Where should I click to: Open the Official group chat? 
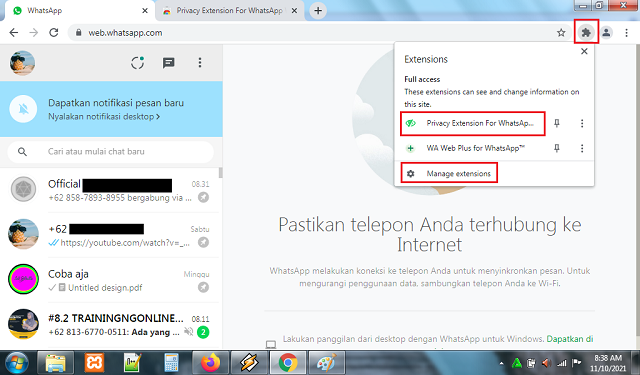click(x=110, y=190)
